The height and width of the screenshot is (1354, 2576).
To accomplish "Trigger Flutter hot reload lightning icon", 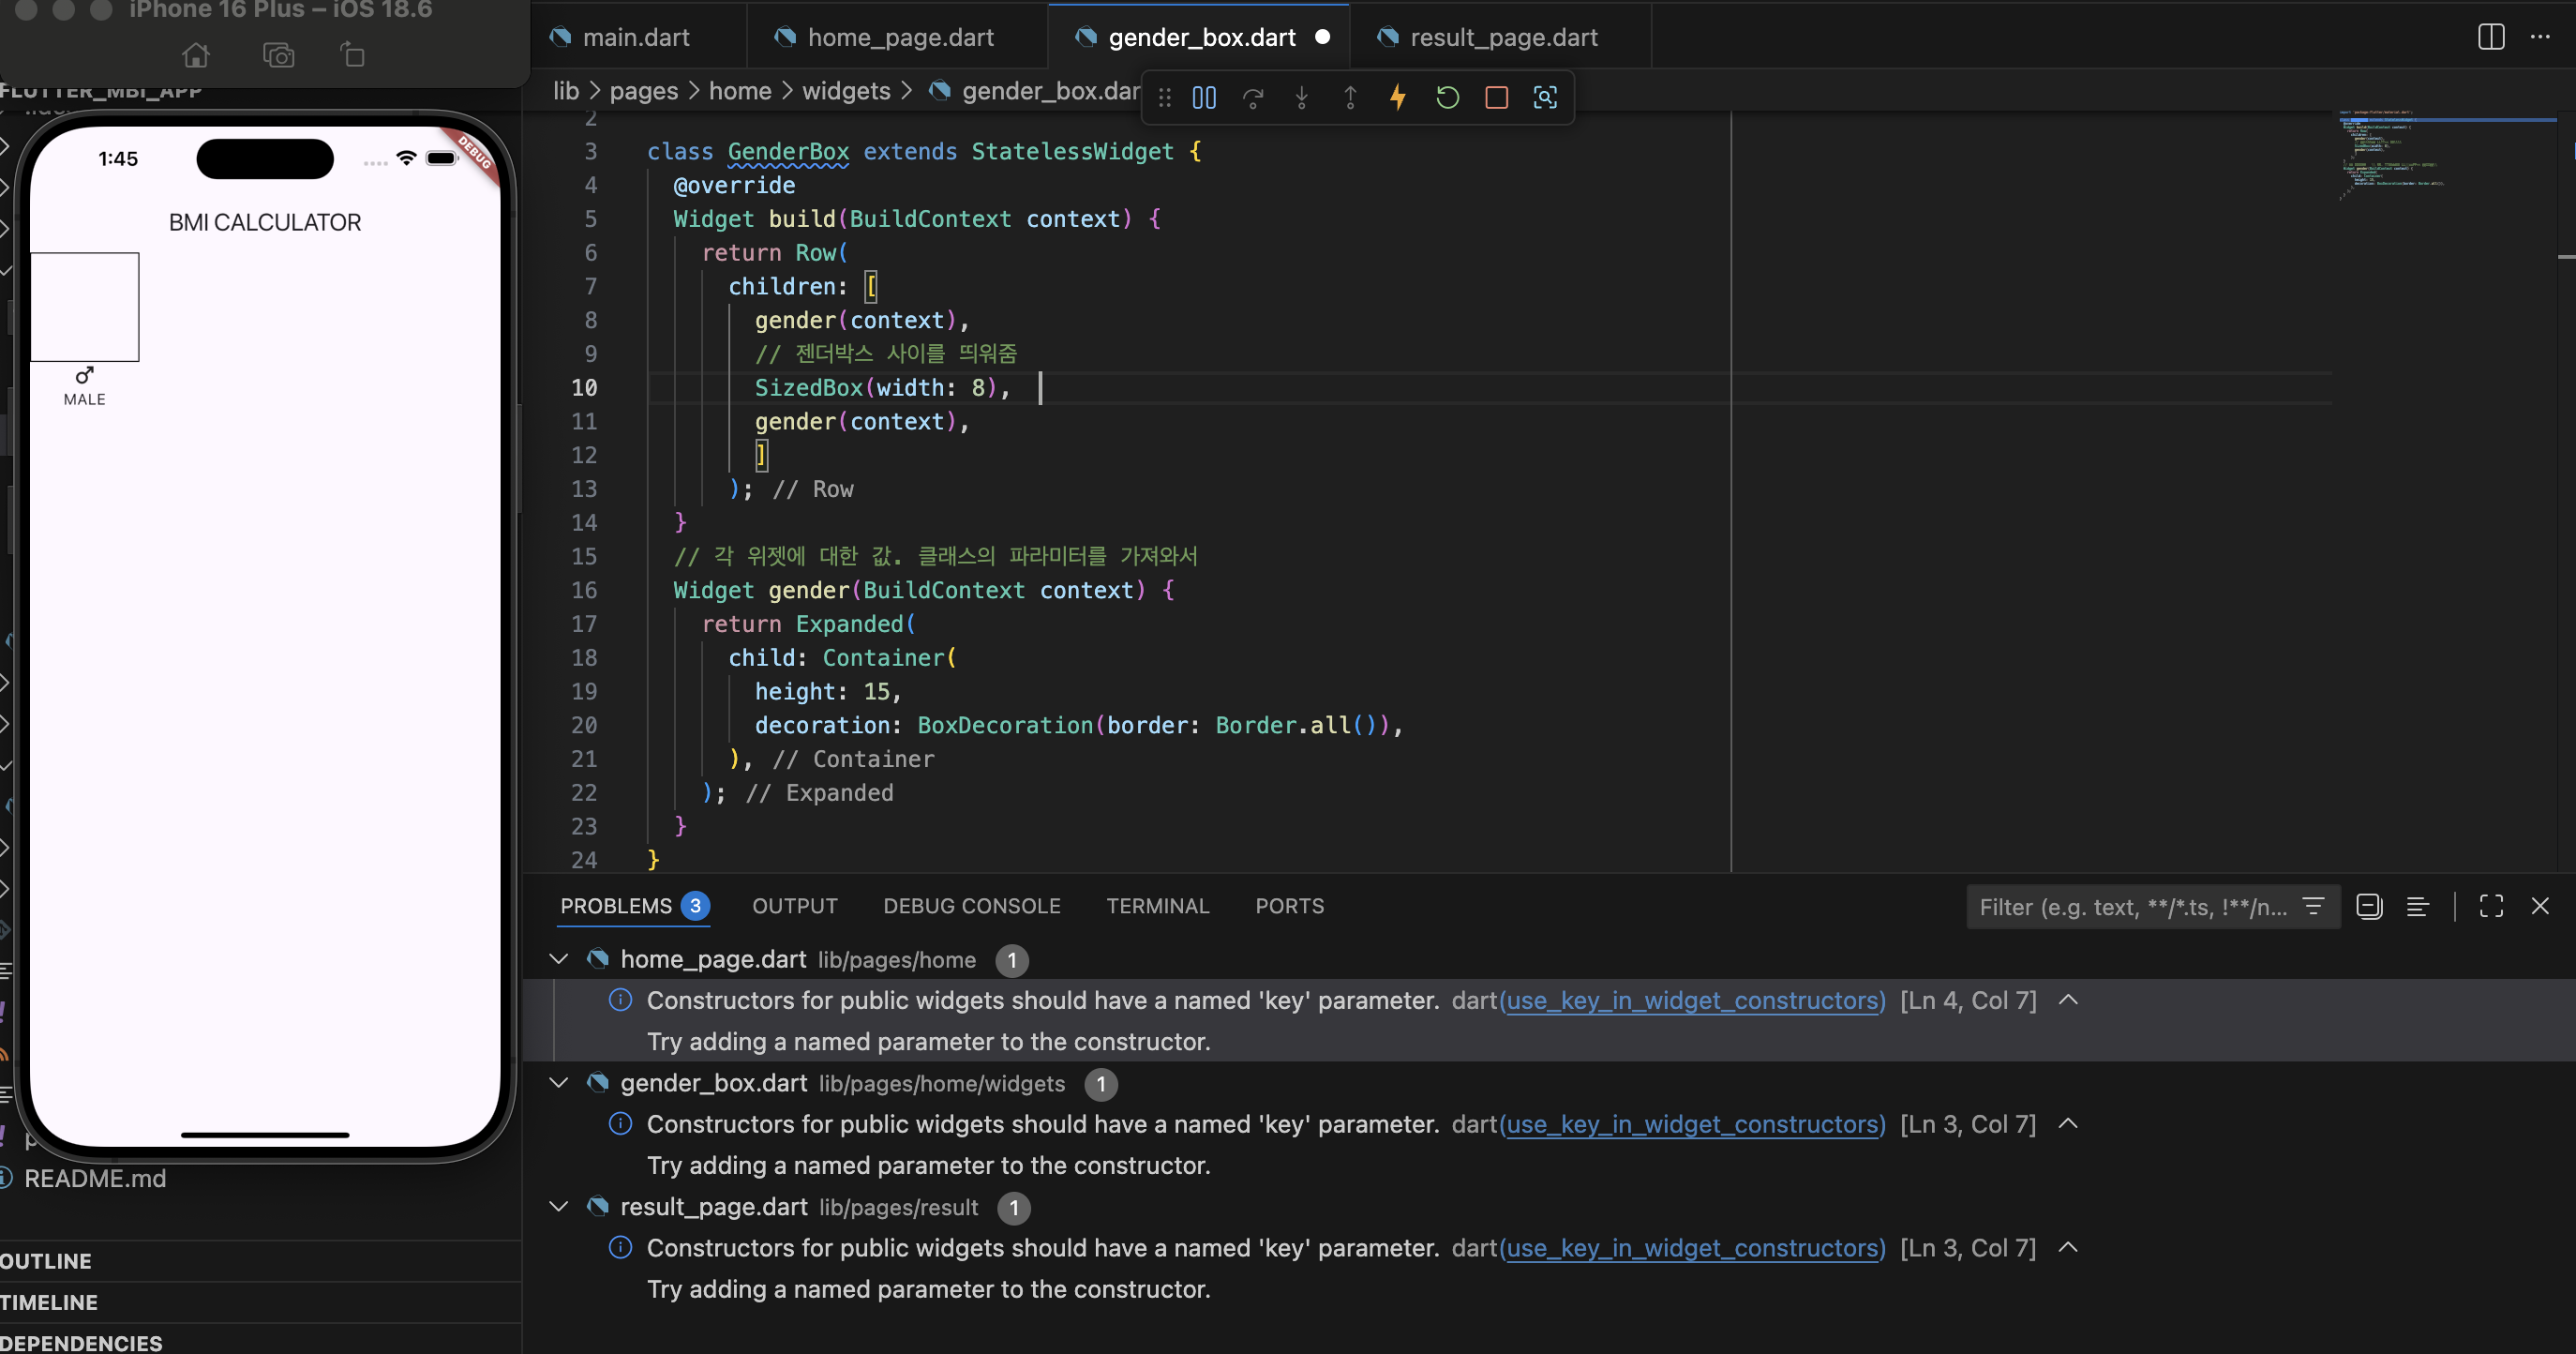I will (x=1398, y=97).
